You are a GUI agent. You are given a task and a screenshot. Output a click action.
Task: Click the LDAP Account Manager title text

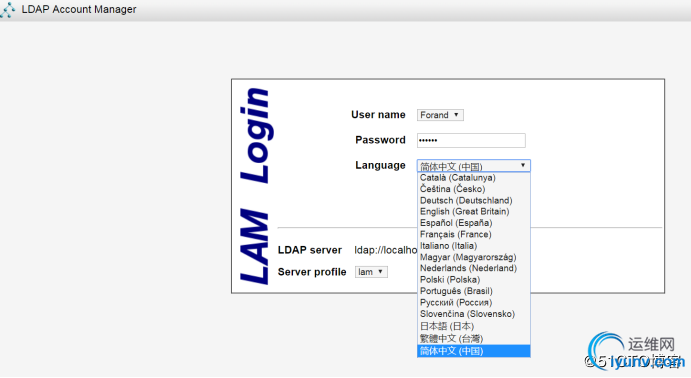click(79, 9)
